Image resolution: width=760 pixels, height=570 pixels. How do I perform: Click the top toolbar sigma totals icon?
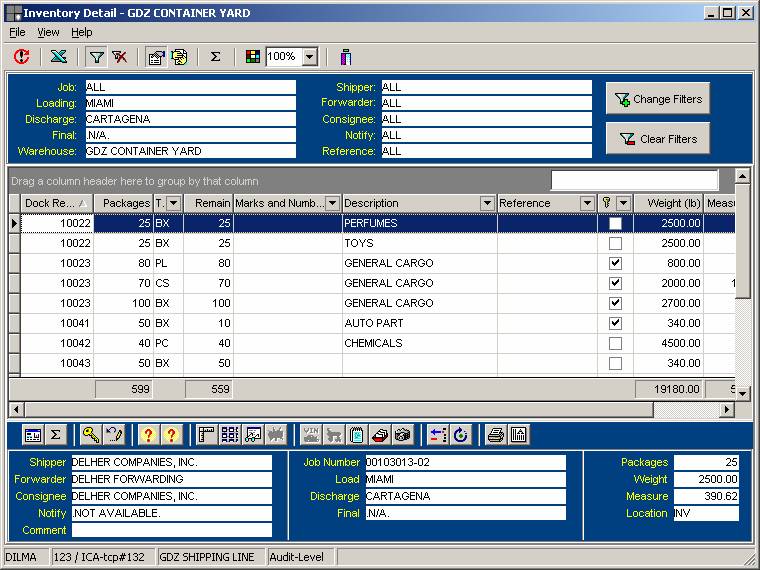click(215, 57)
